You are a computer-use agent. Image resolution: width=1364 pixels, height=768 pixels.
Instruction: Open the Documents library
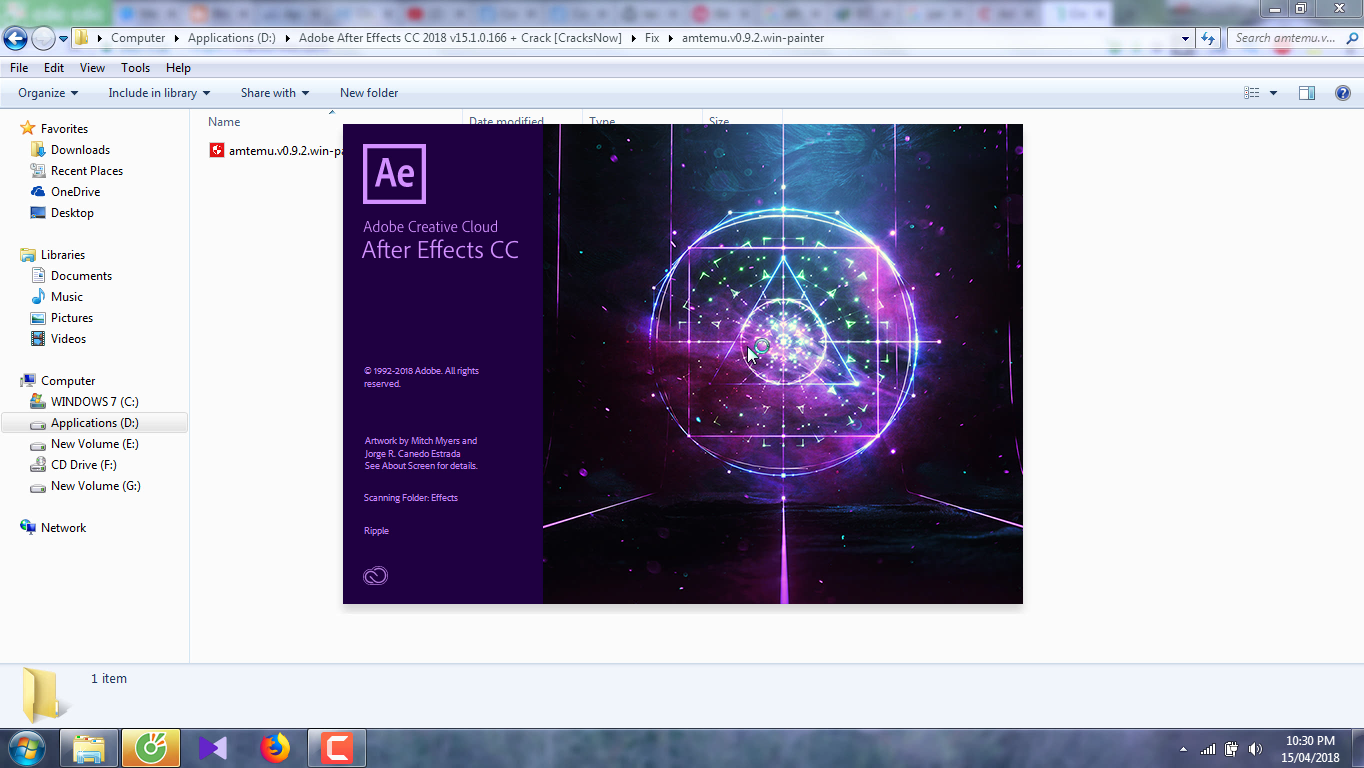[x=81, y=276]
